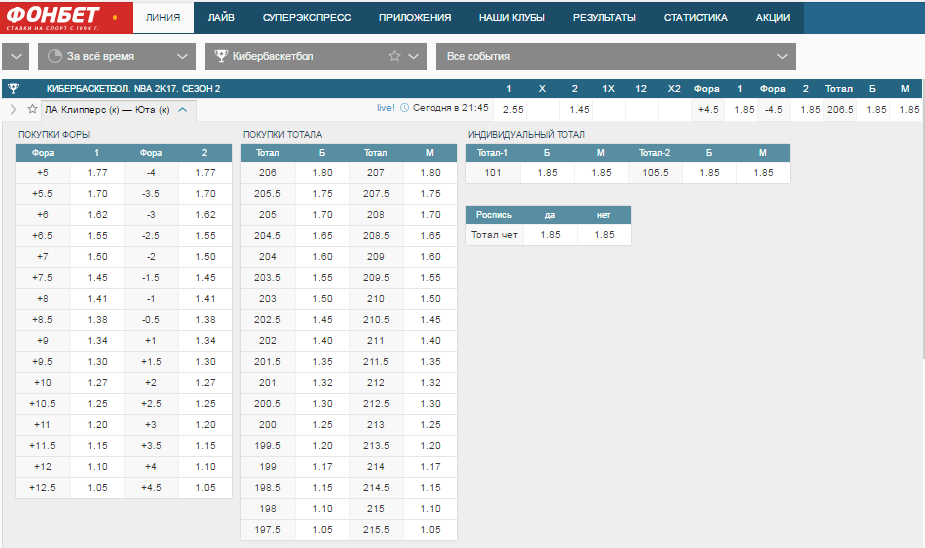Click the clock icon in За всё время
Viewport: 925px width, 548px height.
(55, 56)
